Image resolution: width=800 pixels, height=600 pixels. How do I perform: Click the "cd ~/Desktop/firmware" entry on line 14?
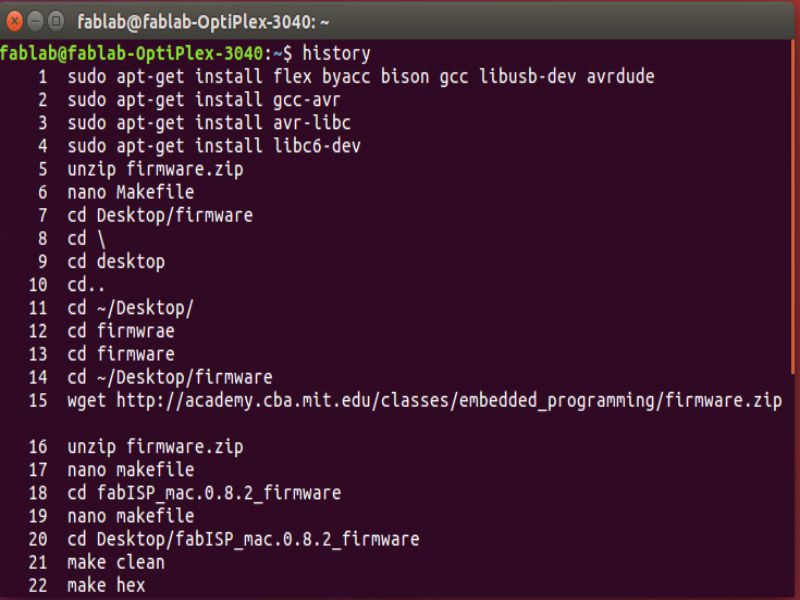click(170, 377)
